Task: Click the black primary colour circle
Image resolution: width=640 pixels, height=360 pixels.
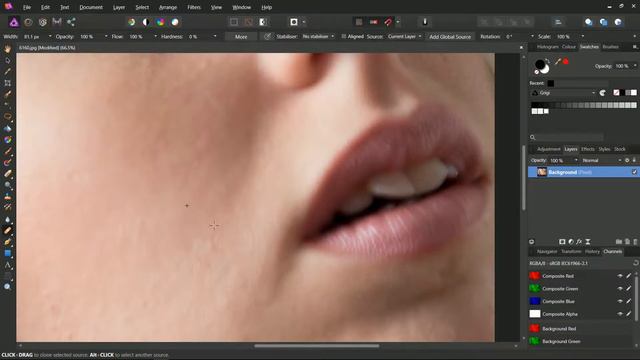Action: point(540,64)
